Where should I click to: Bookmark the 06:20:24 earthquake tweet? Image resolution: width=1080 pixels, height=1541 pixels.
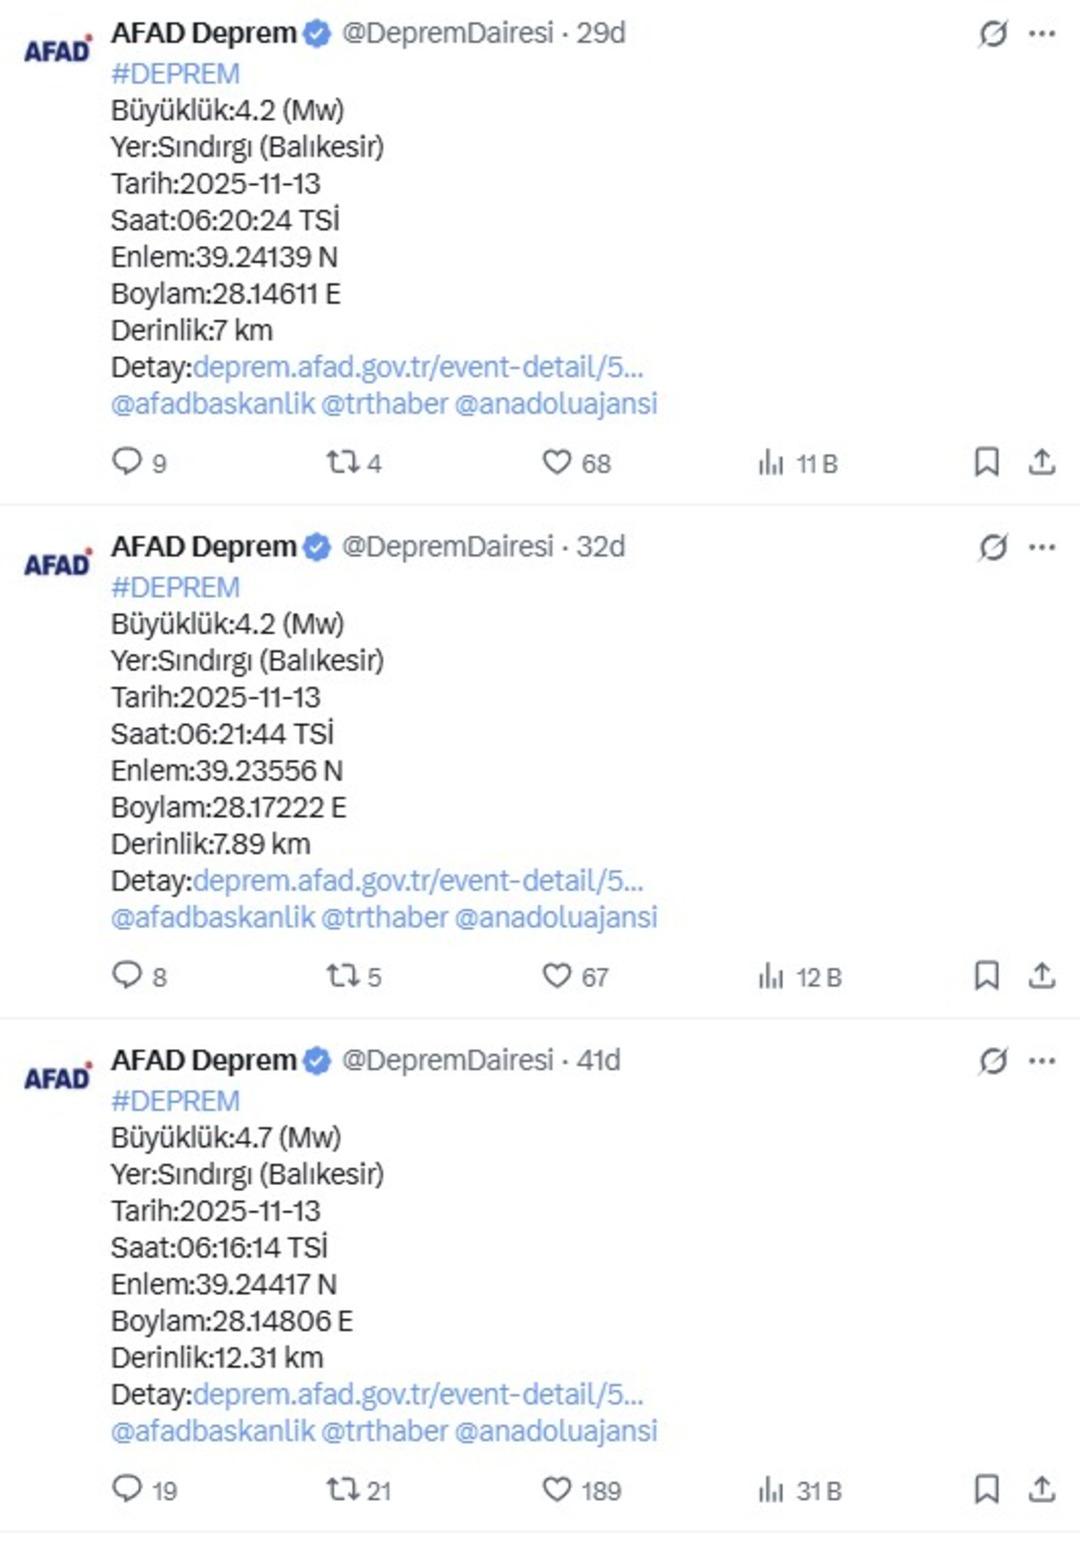[x=986, y=462]
